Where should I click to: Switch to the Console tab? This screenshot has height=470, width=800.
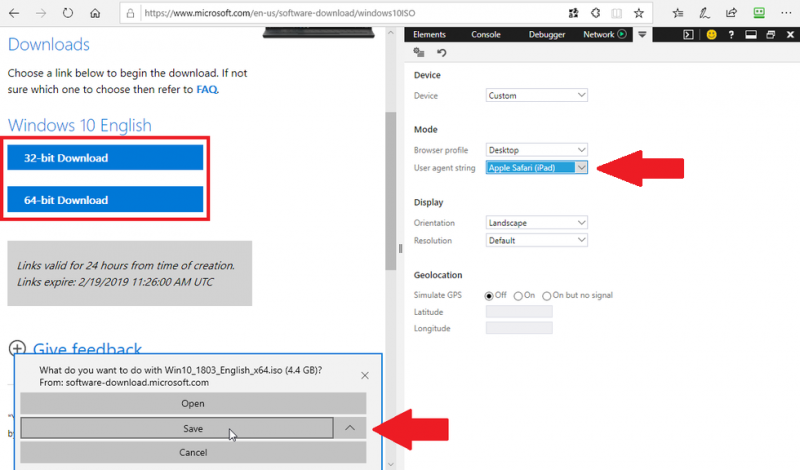[x=486, y=34]
